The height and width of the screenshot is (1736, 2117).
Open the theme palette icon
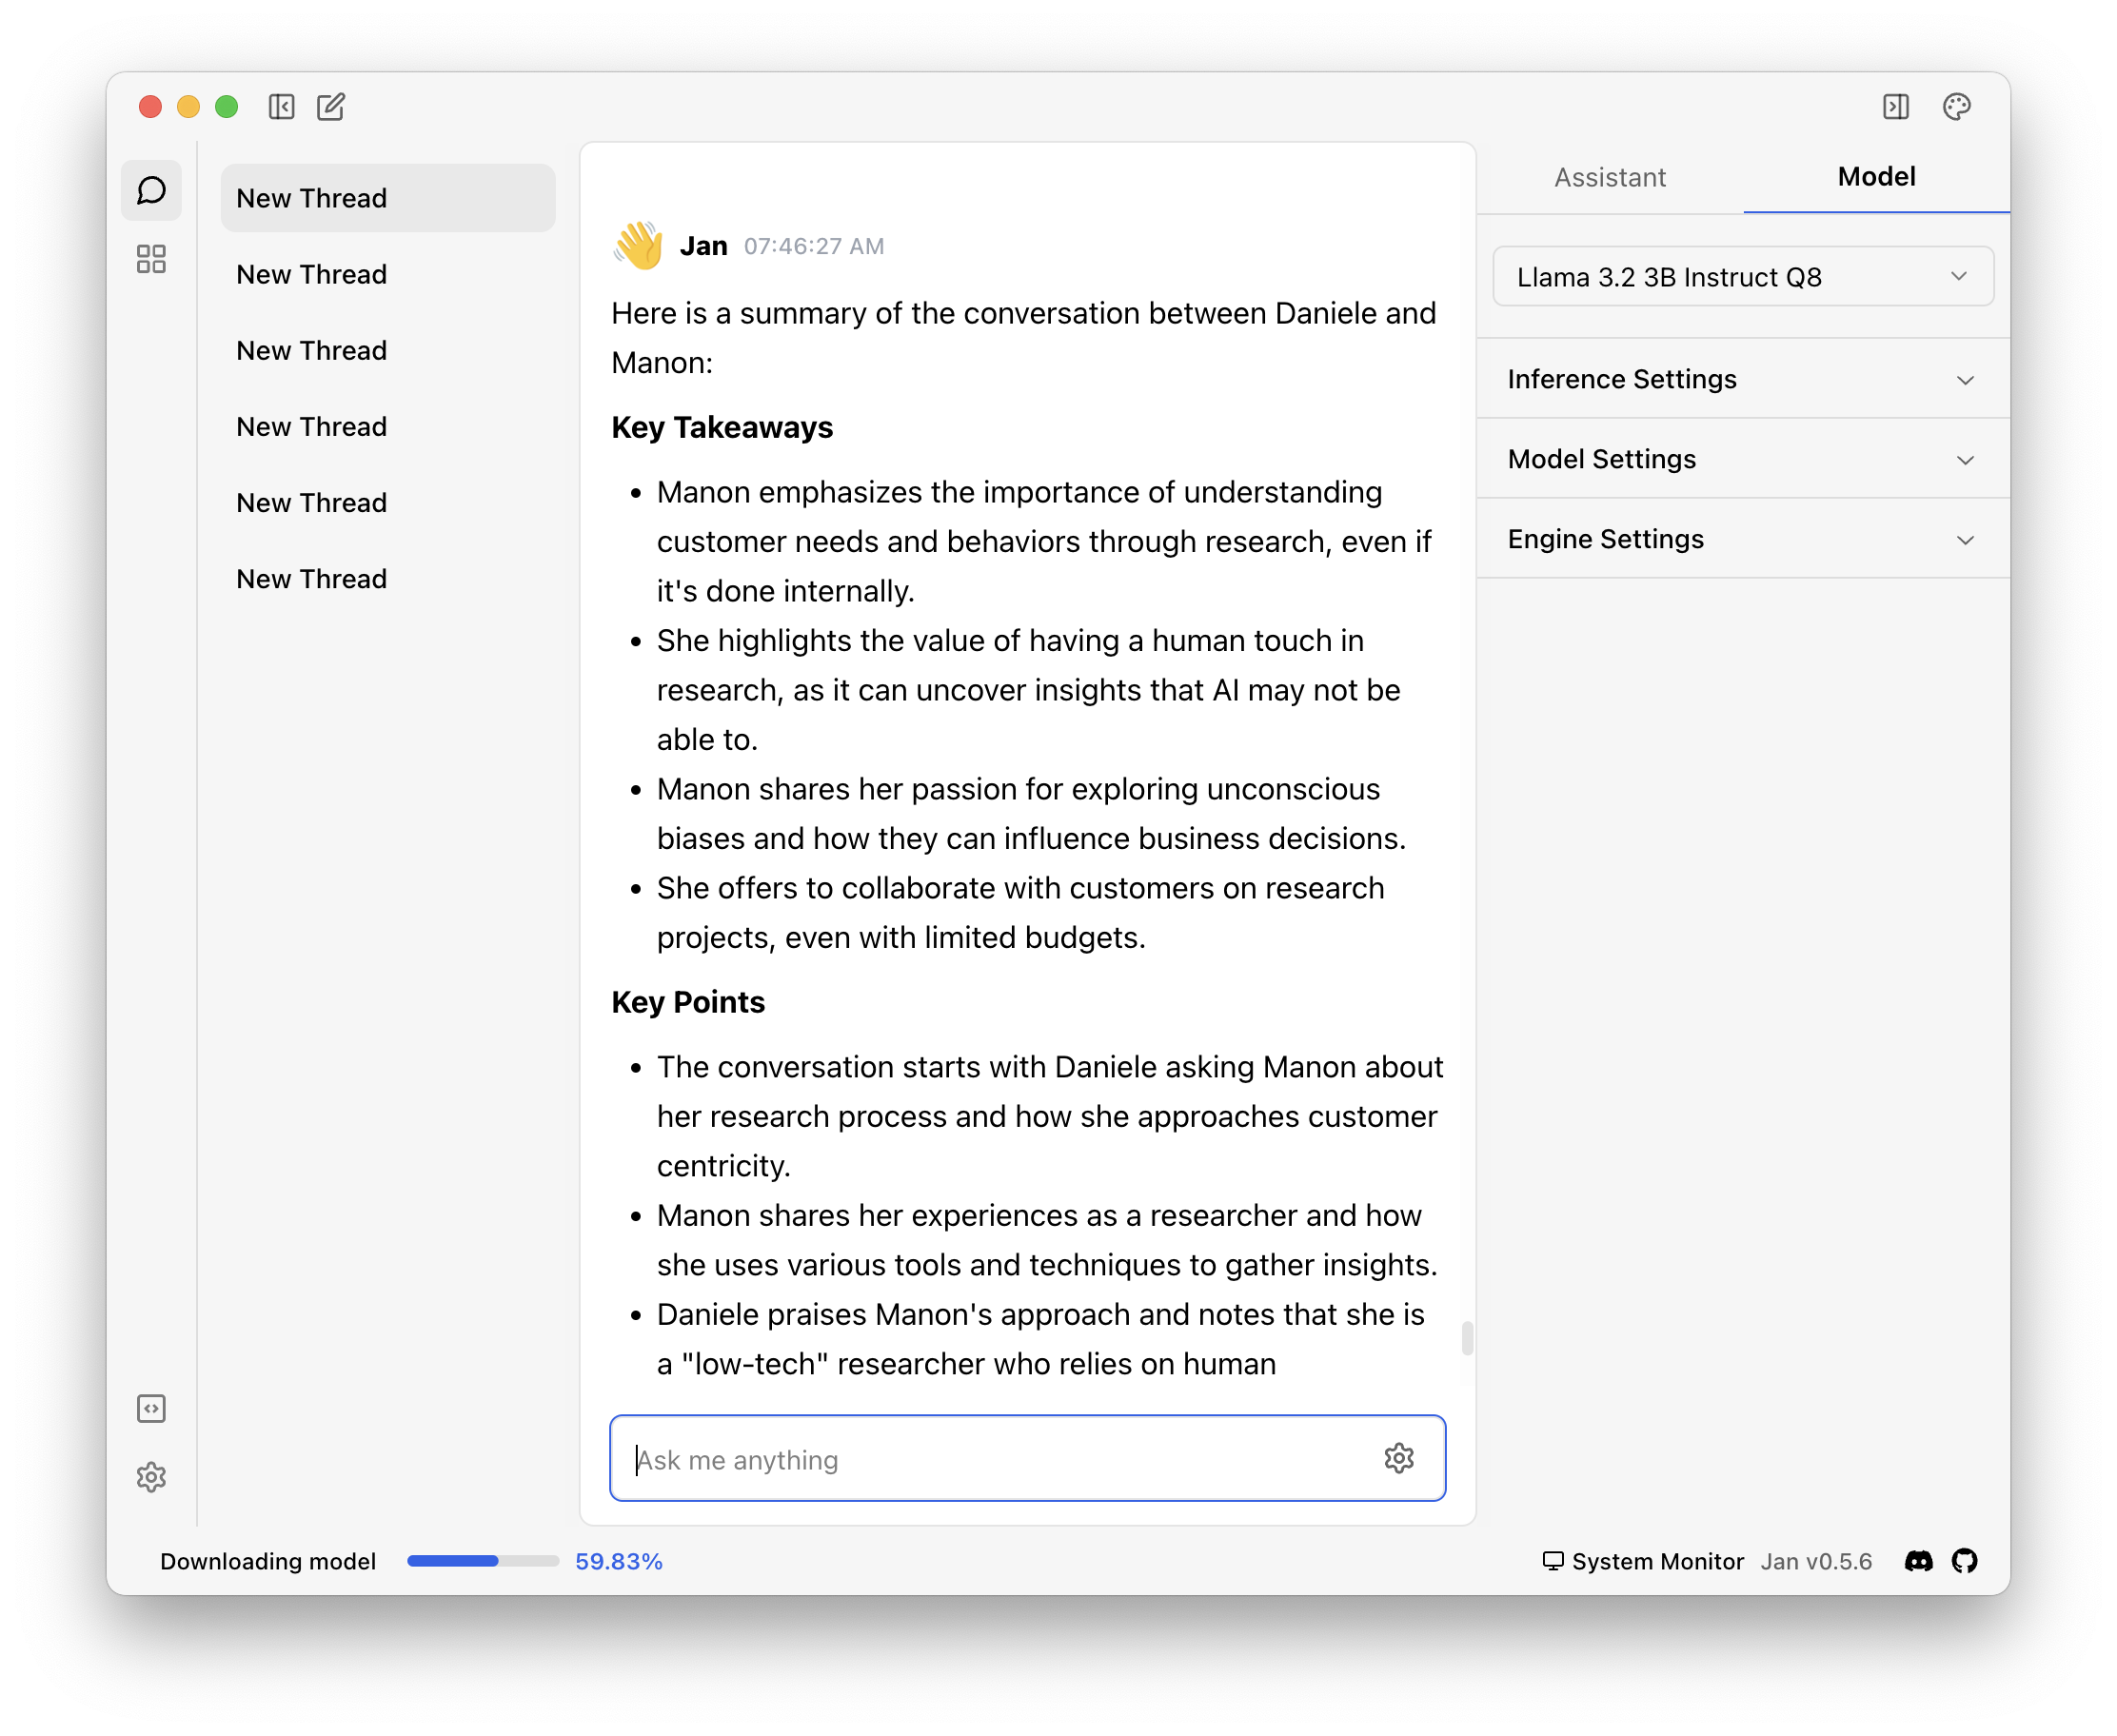coord(1956,107)
